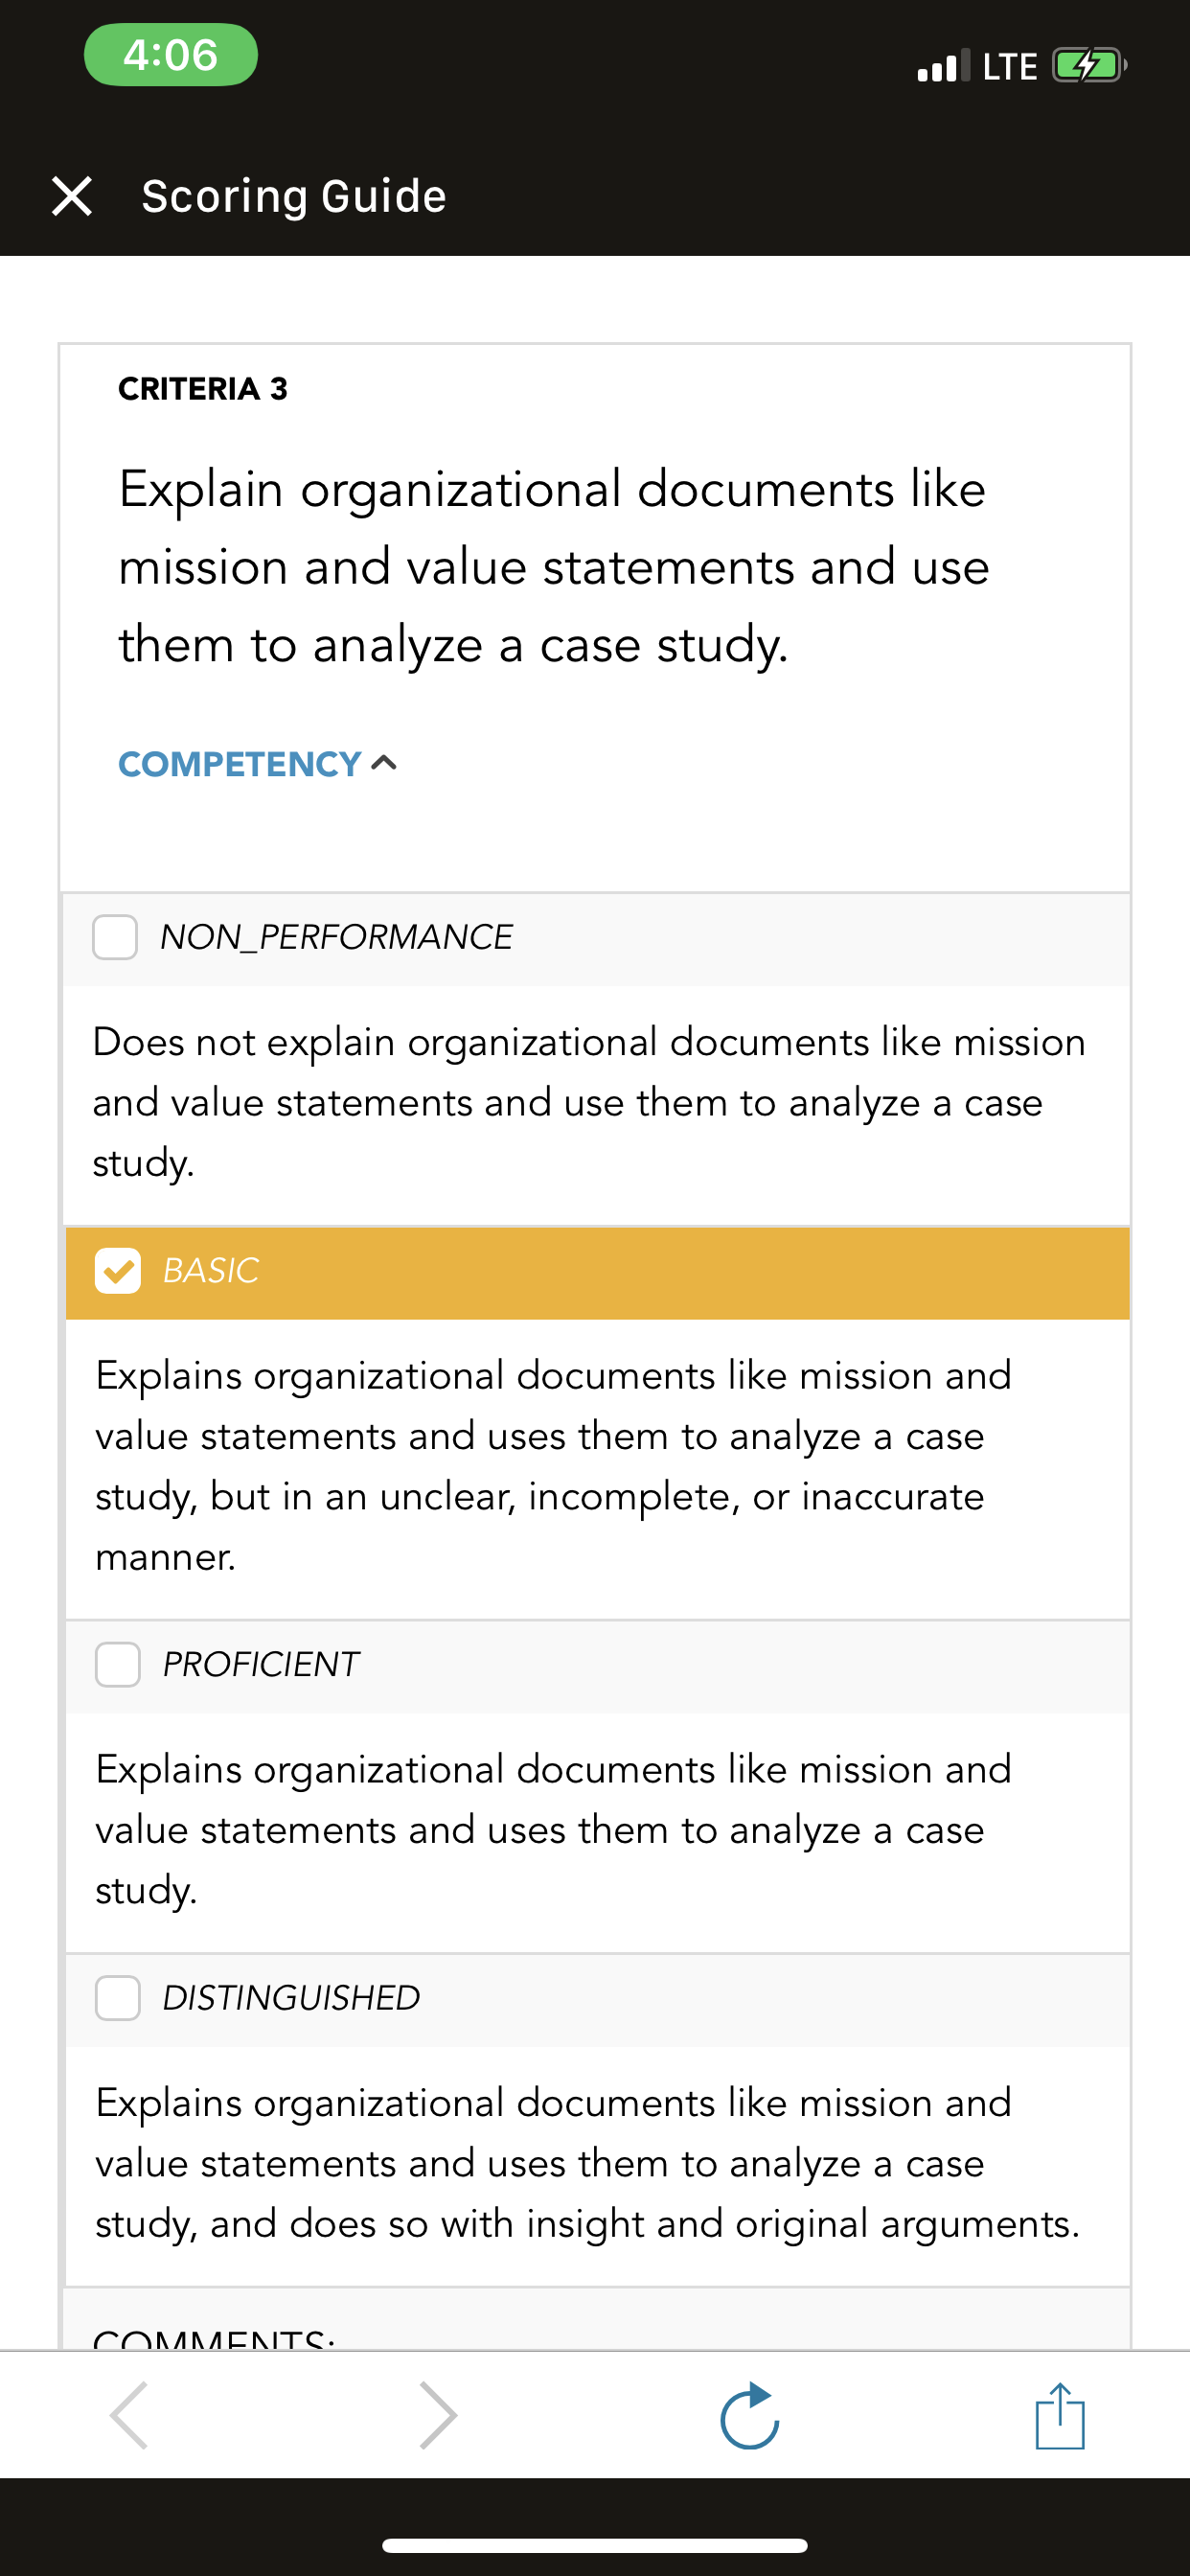The height and width of the screenshot is (2576, 1190).
Task: Tap the browser back arrow
Action: (x=129, y=2415)
